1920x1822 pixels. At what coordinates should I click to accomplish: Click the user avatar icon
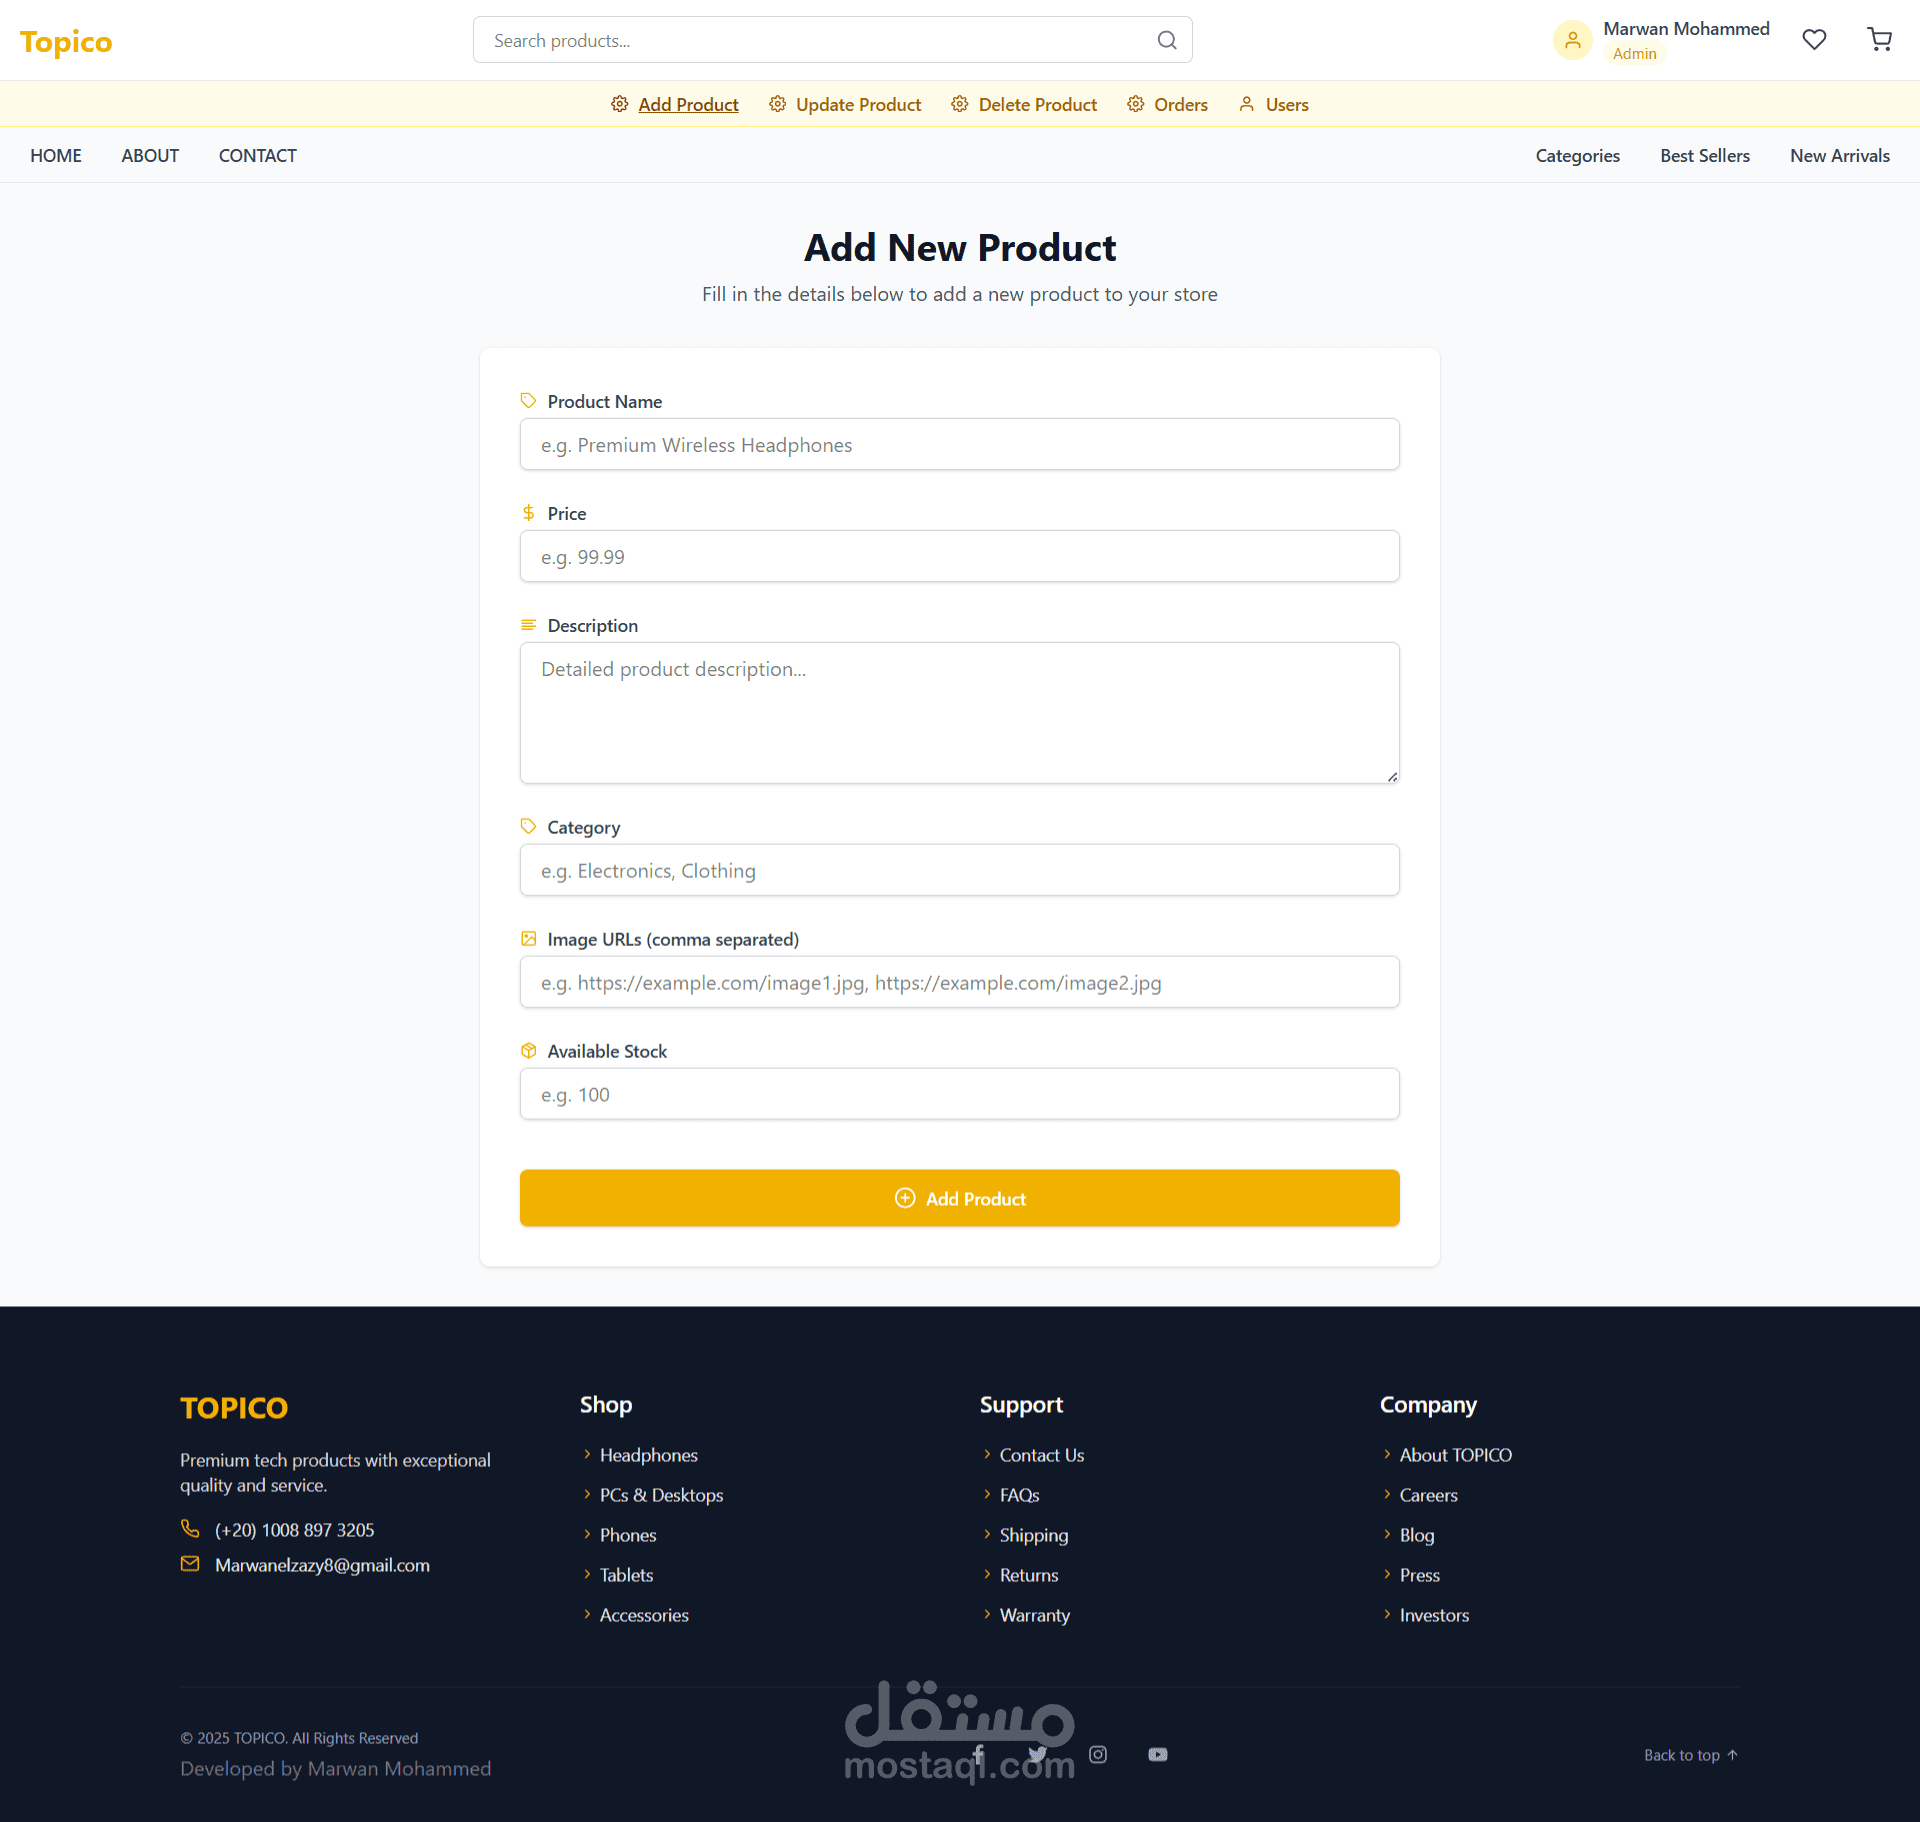(1572, 40)
